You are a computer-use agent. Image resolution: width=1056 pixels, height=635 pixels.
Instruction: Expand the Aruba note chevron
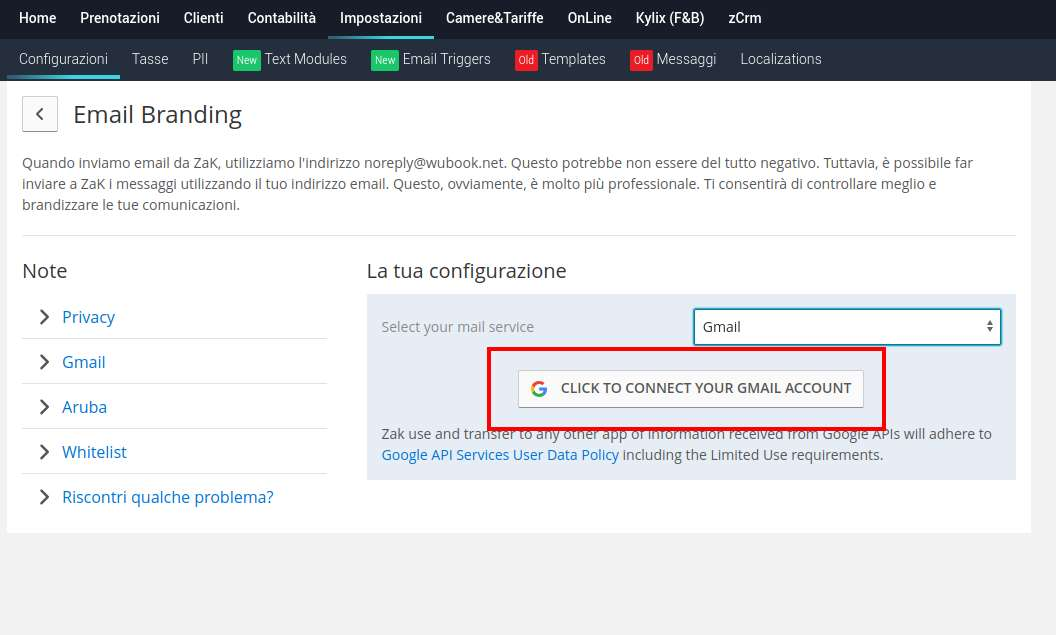pos(44,407)
